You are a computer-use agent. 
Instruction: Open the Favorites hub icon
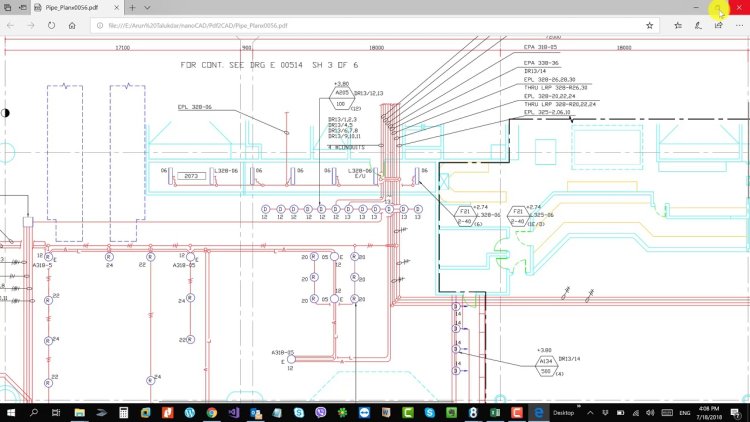pos(680,25)
